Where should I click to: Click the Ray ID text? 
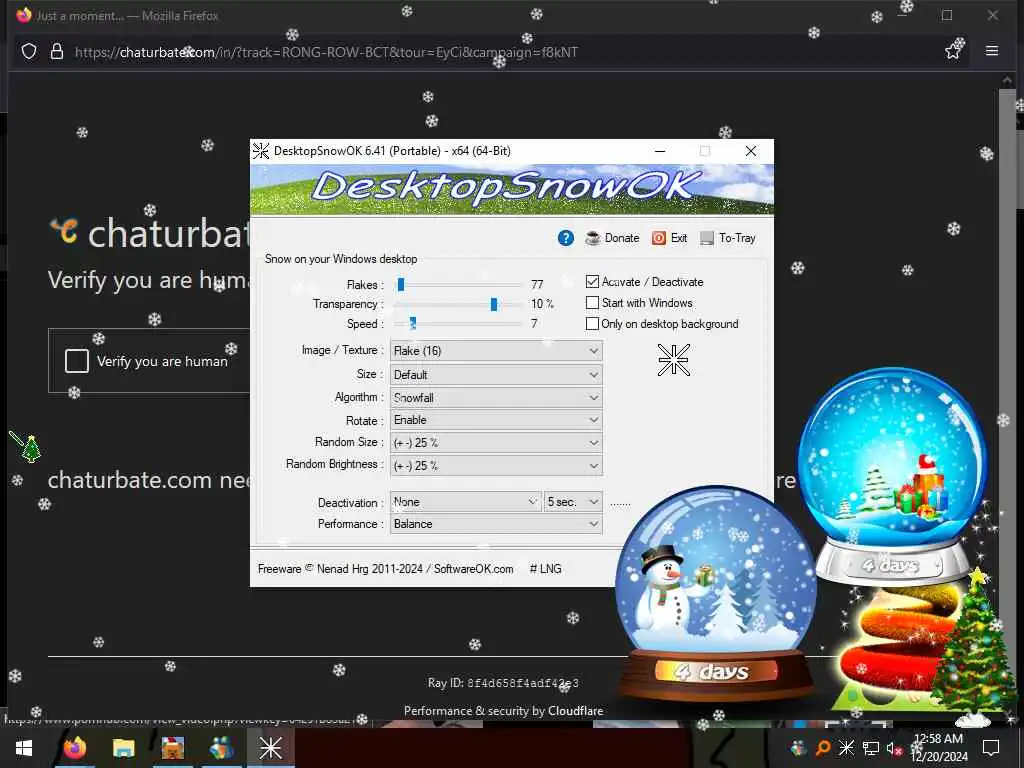click(x=503, y=682)
